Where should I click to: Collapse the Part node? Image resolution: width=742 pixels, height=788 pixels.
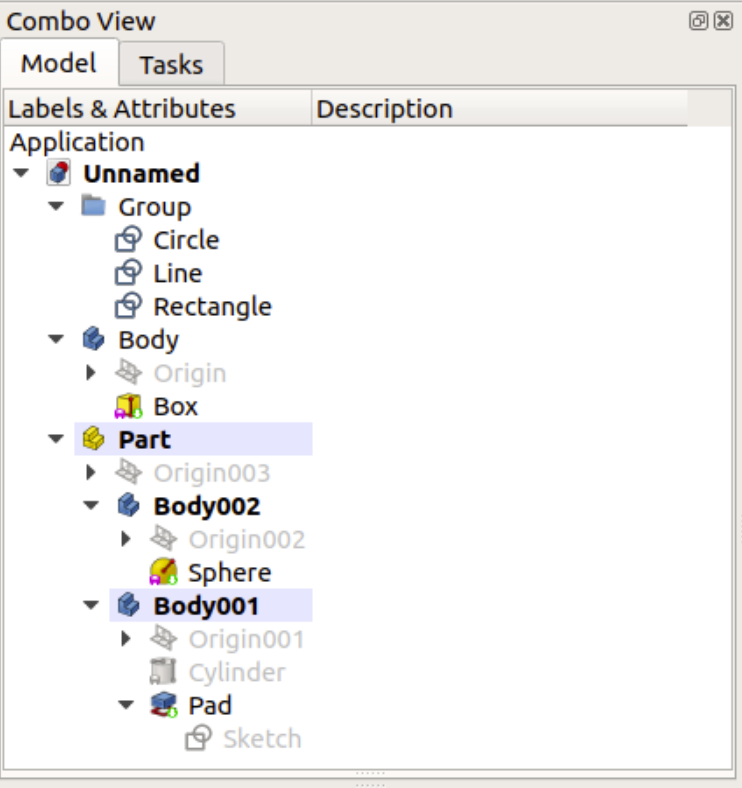[56, 439]
